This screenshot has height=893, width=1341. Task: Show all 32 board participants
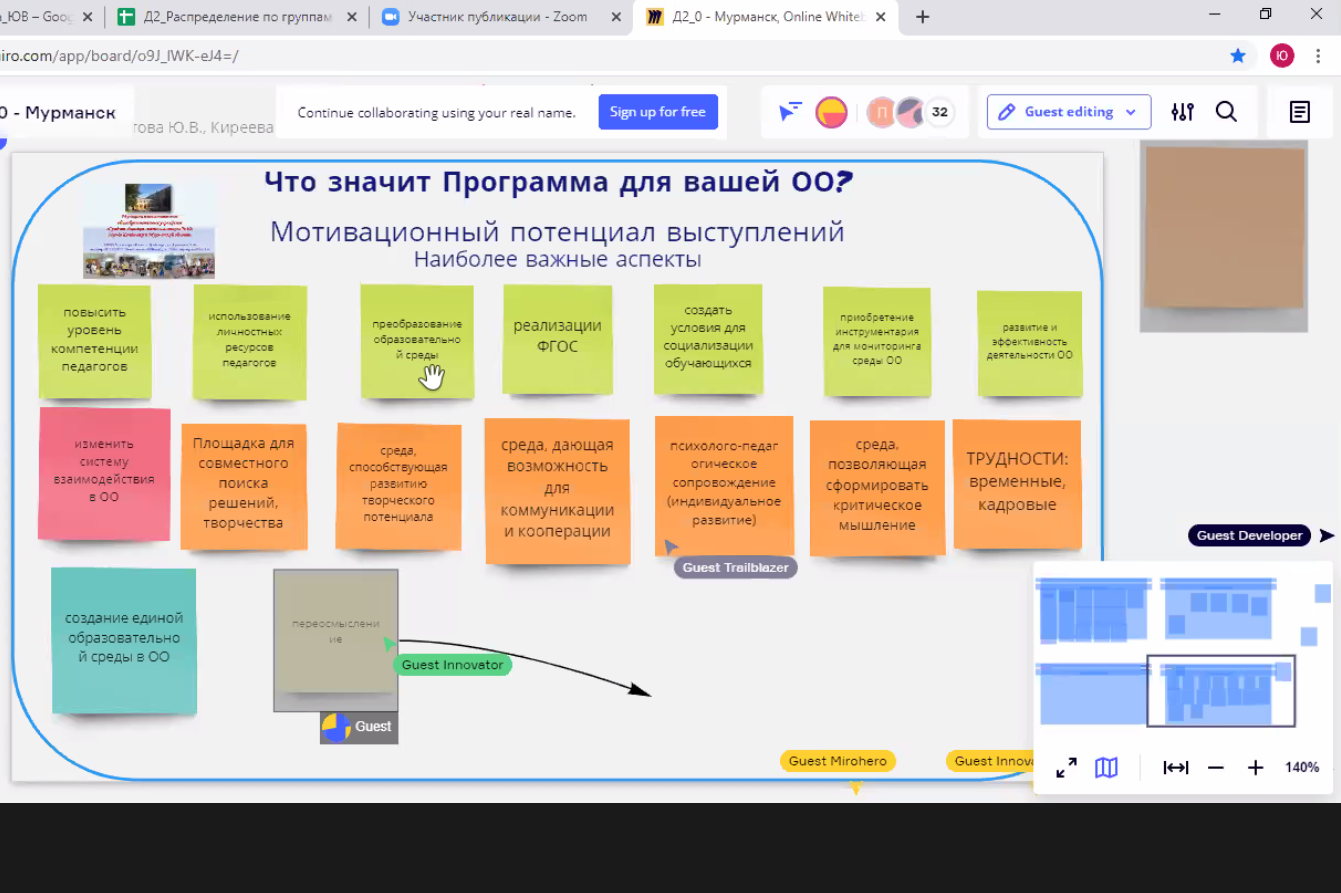tap(939, 112)
